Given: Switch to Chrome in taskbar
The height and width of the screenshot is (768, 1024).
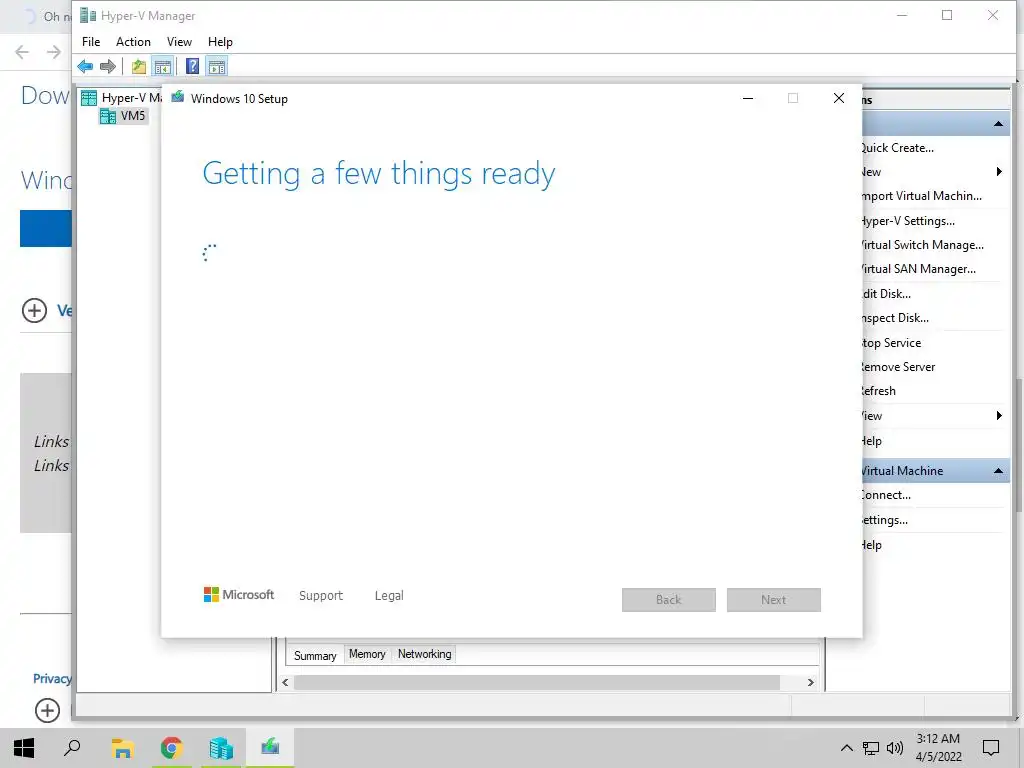Looking at the screenshot, I should 171,748.
